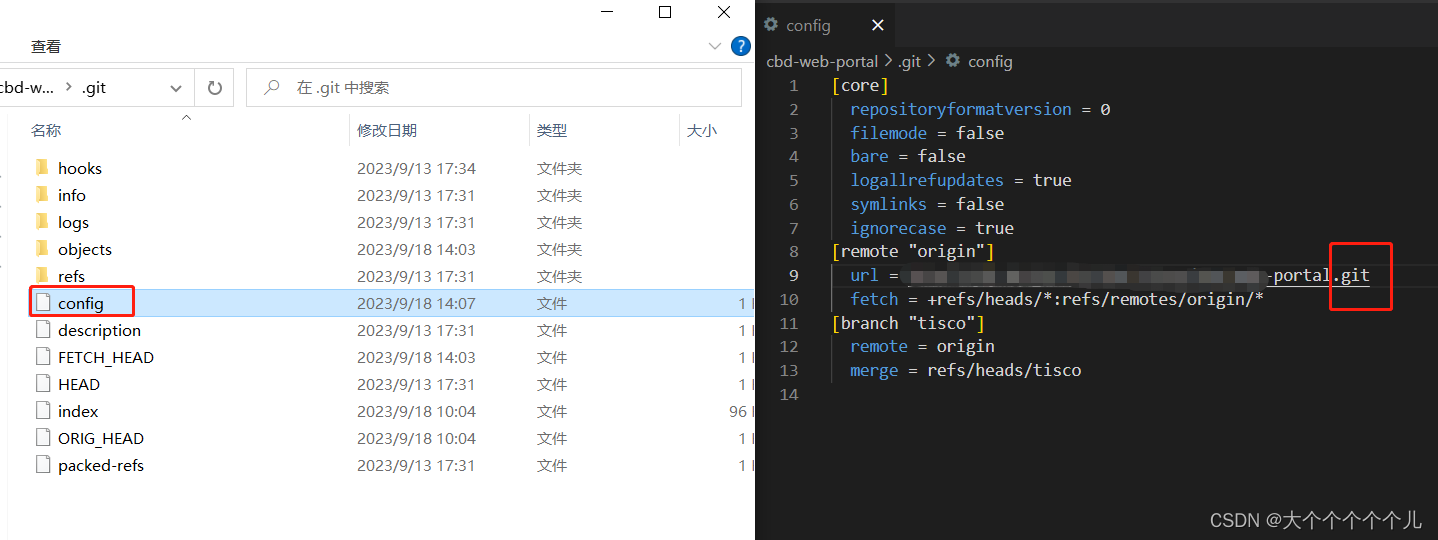This screenshot has width=1438, height=540.
Task: Open the 查看 ribbon tab
Action: (x=46, y=46)
